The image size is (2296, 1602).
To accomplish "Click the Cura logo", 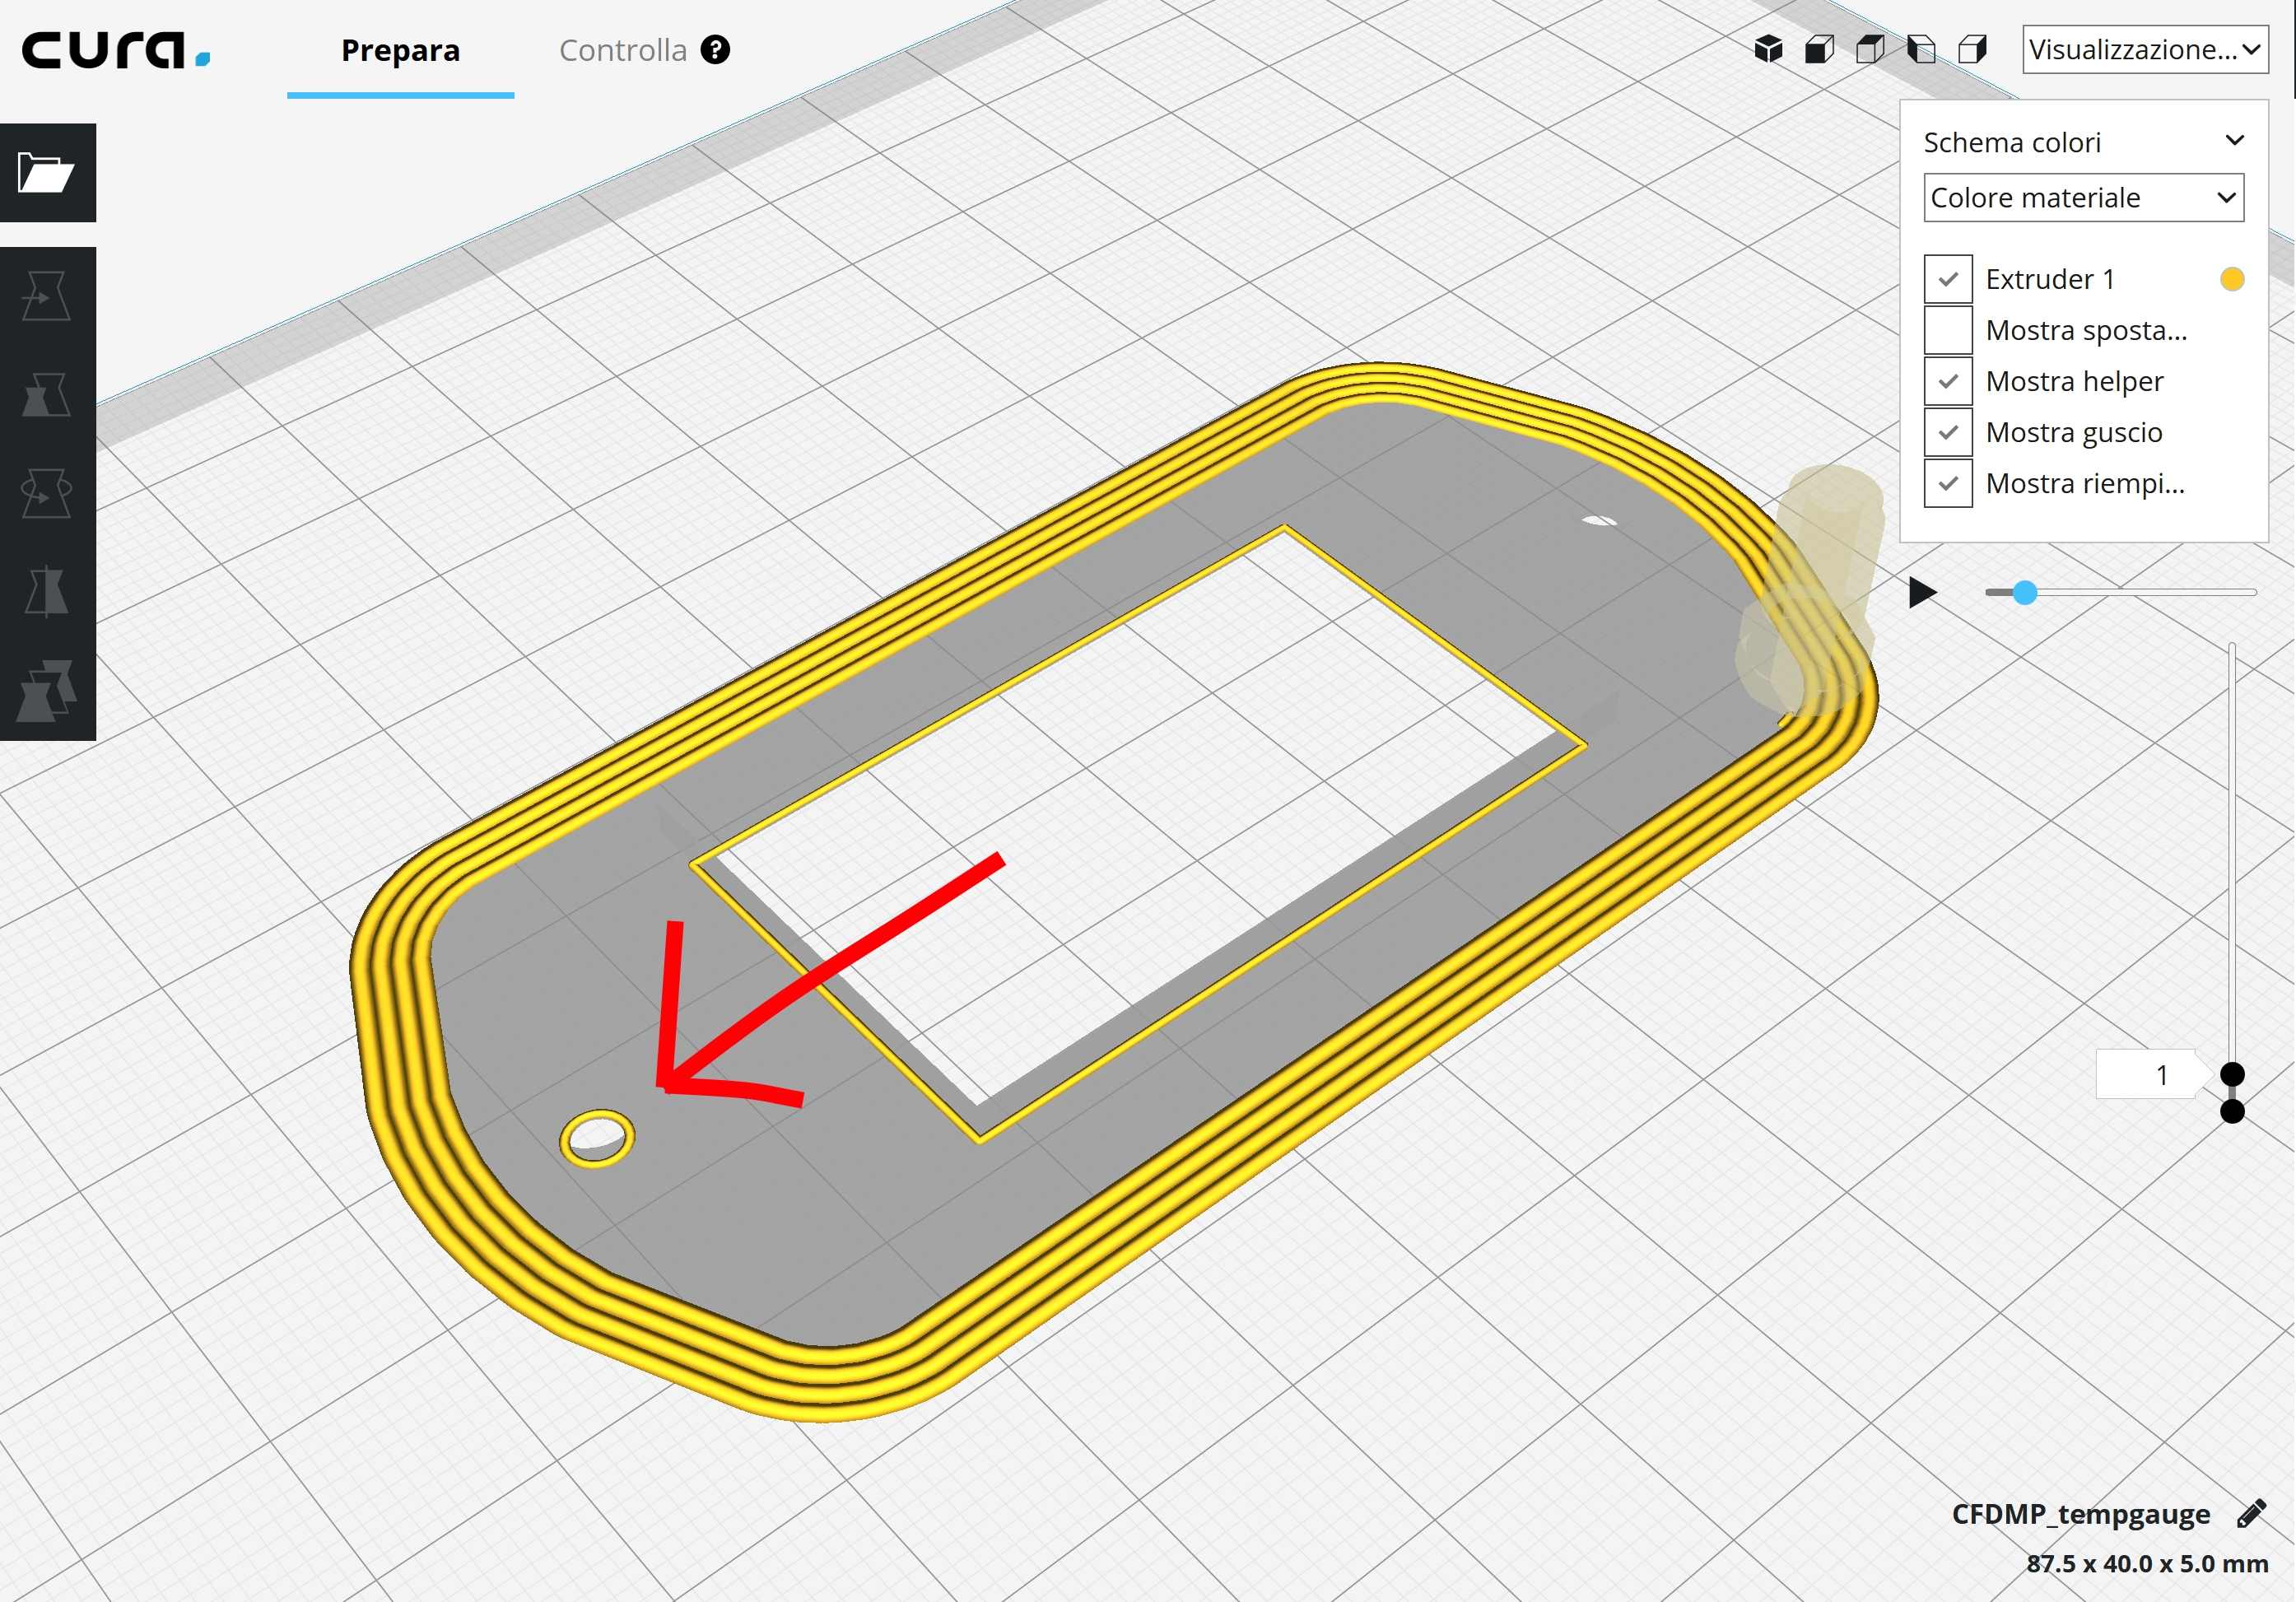I will click(x=116, y=50).
